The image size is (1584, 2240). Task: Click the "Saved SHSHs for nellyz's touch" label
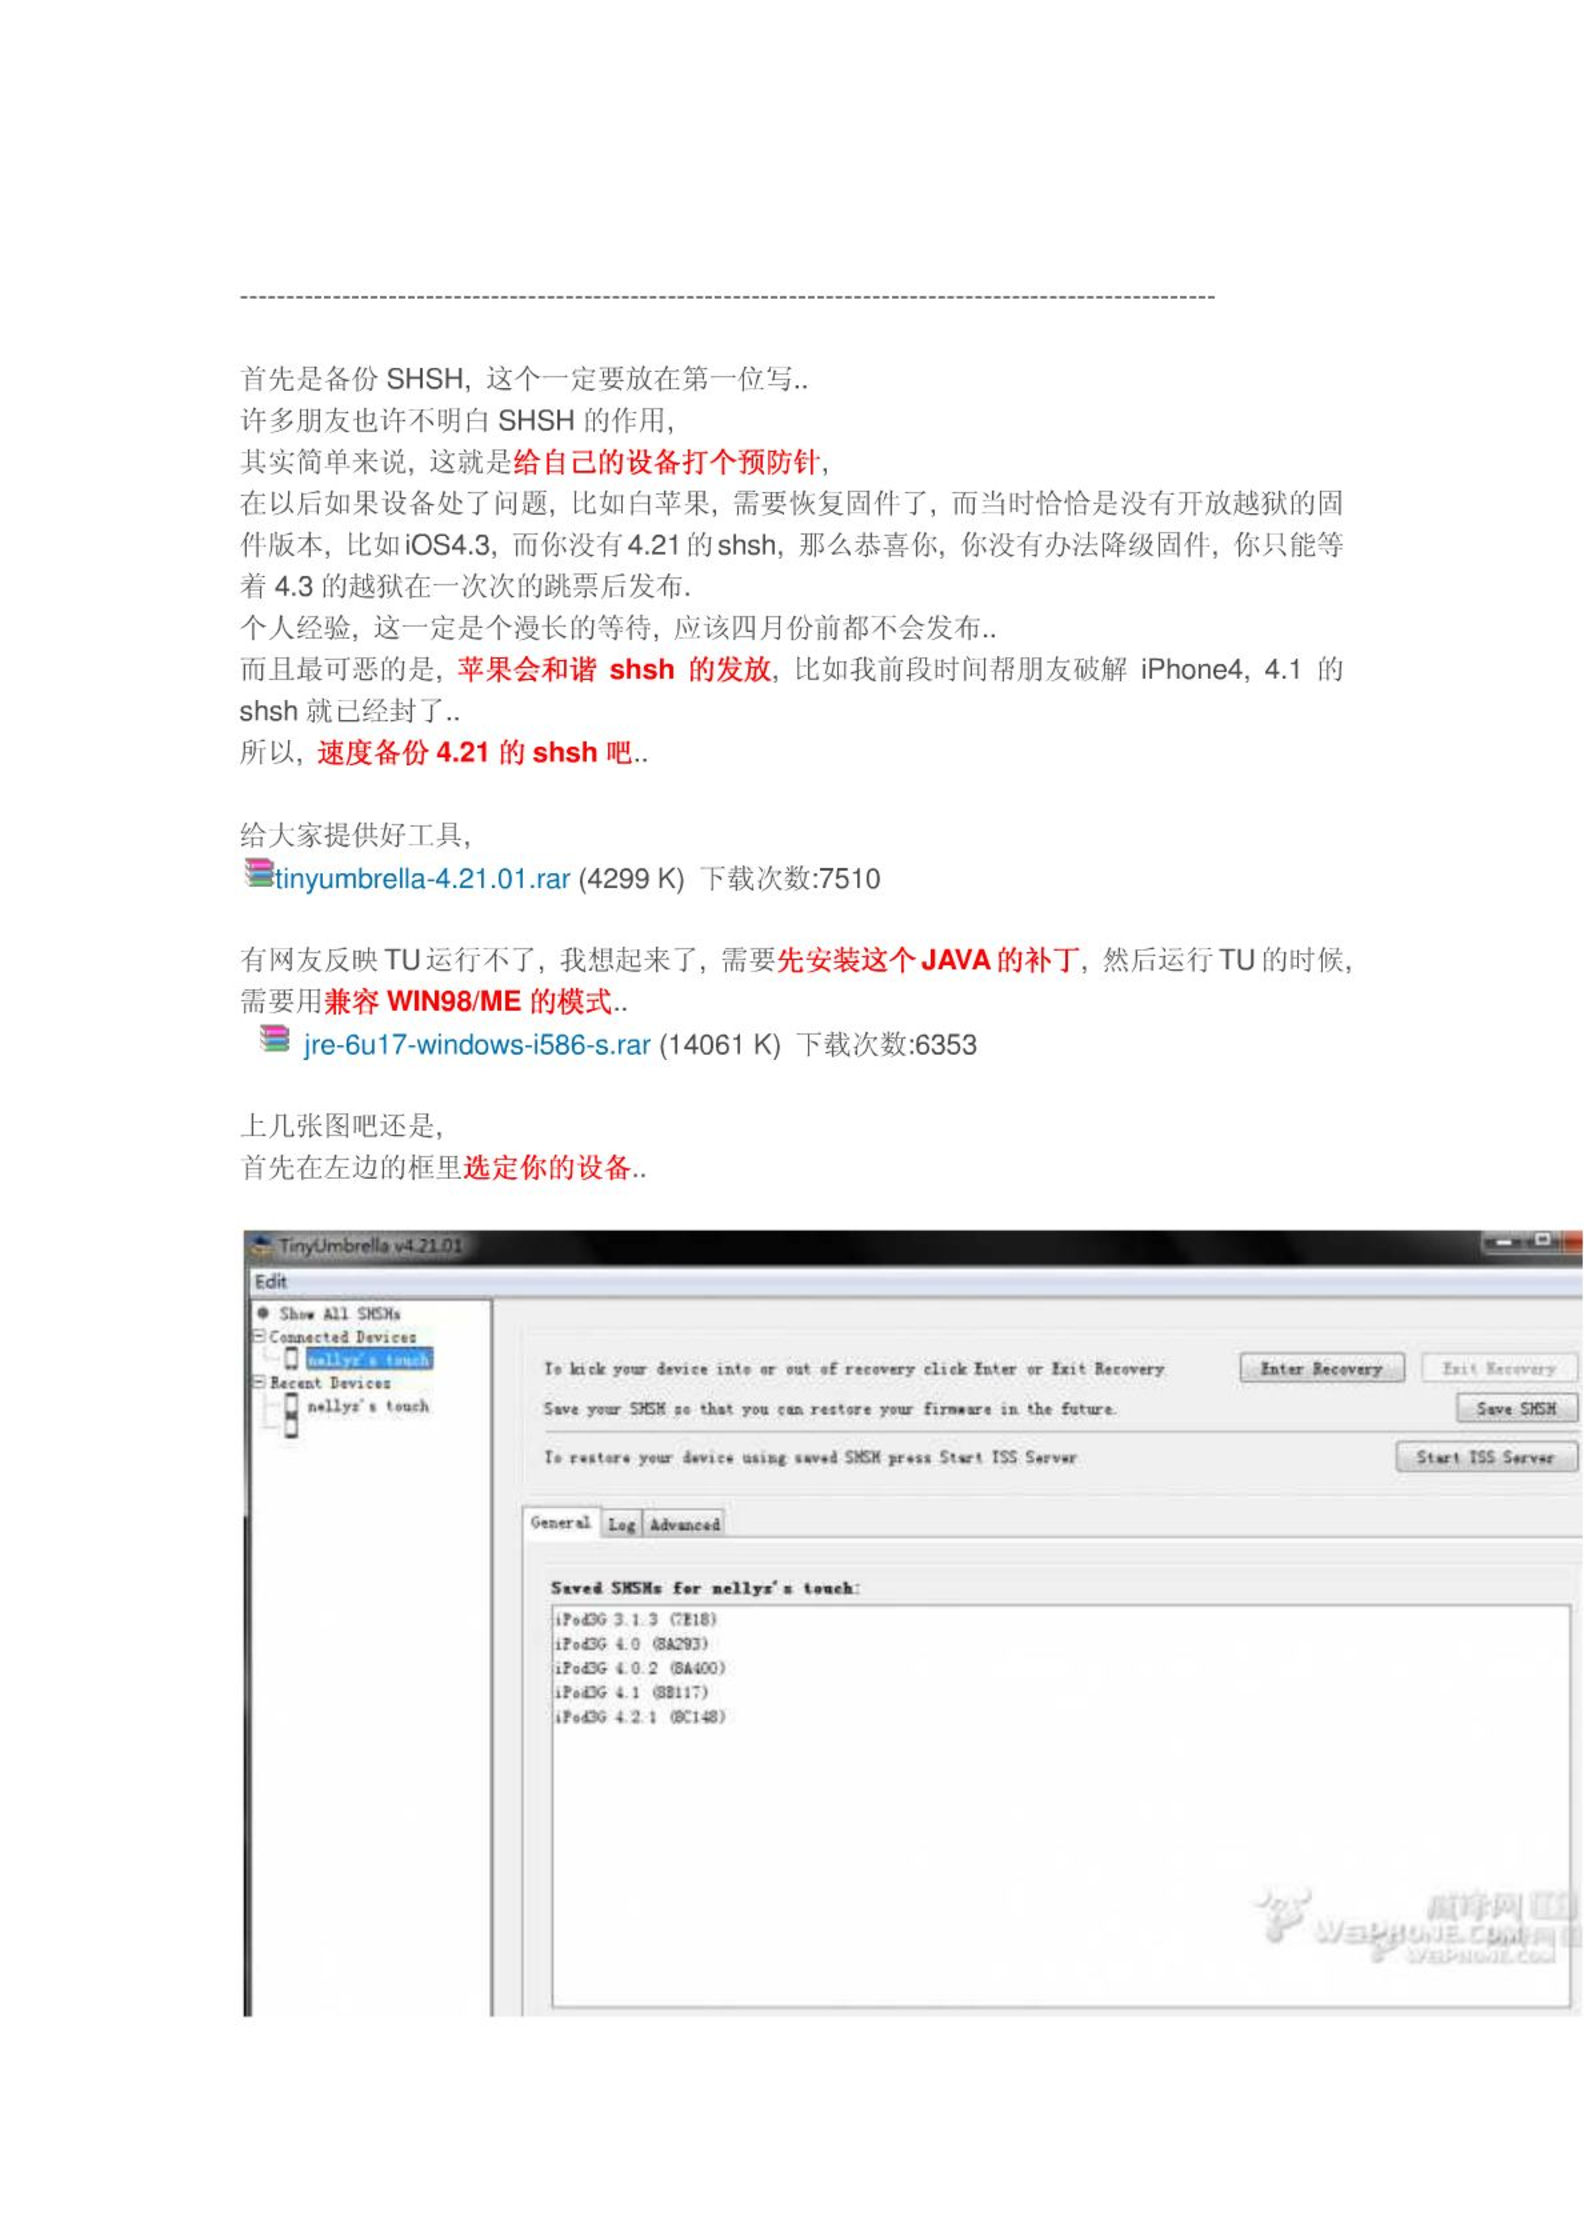pos(705,1587)
